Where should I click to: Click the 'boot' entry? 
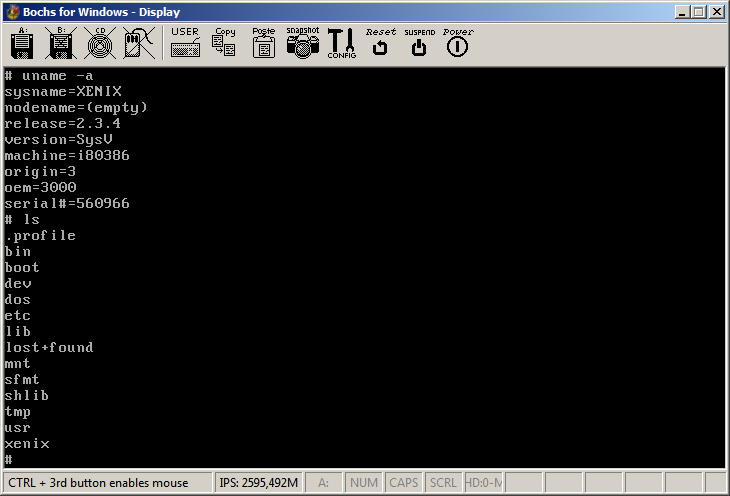[x=22, y=267]
